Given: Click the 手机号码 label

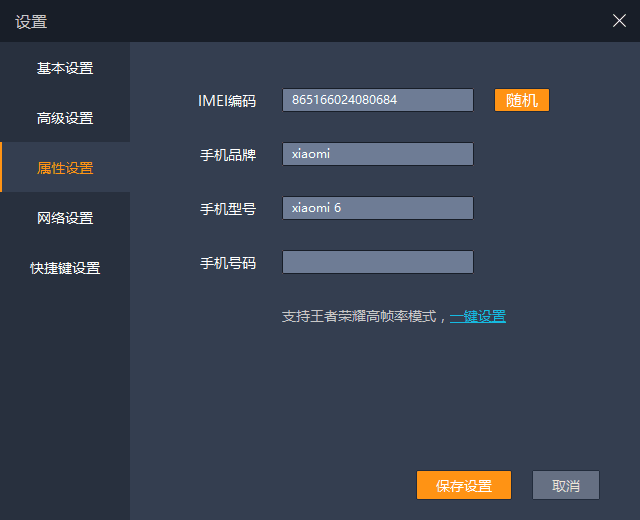Looking at the screenshot, I should click(228, 262).
